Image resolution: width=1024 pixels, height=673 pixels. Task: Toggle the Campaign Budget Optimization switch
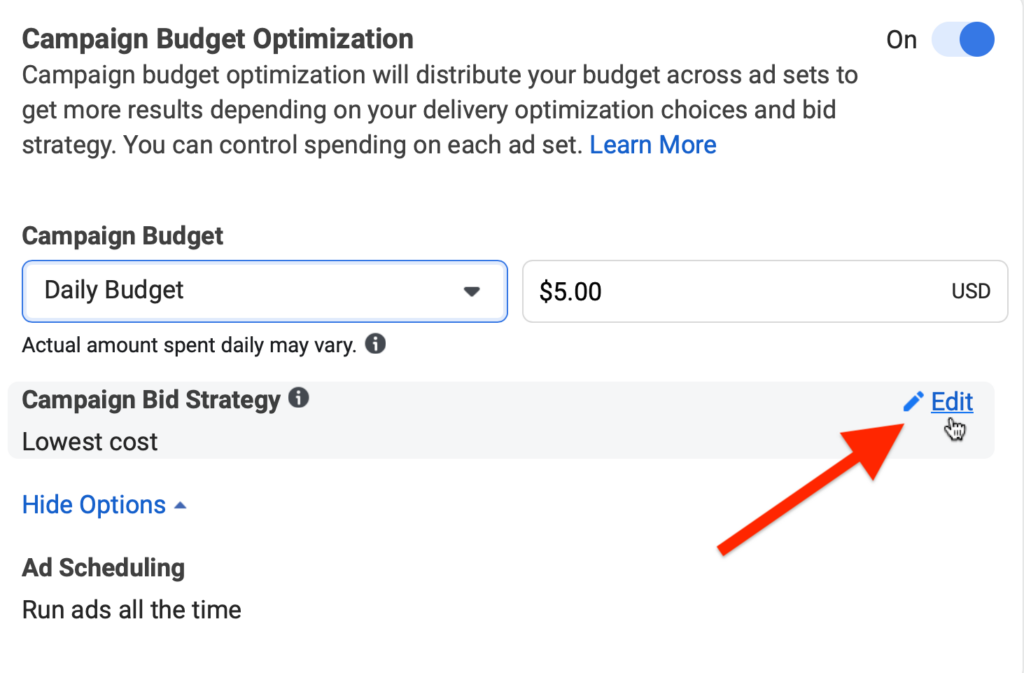point(963,40)
